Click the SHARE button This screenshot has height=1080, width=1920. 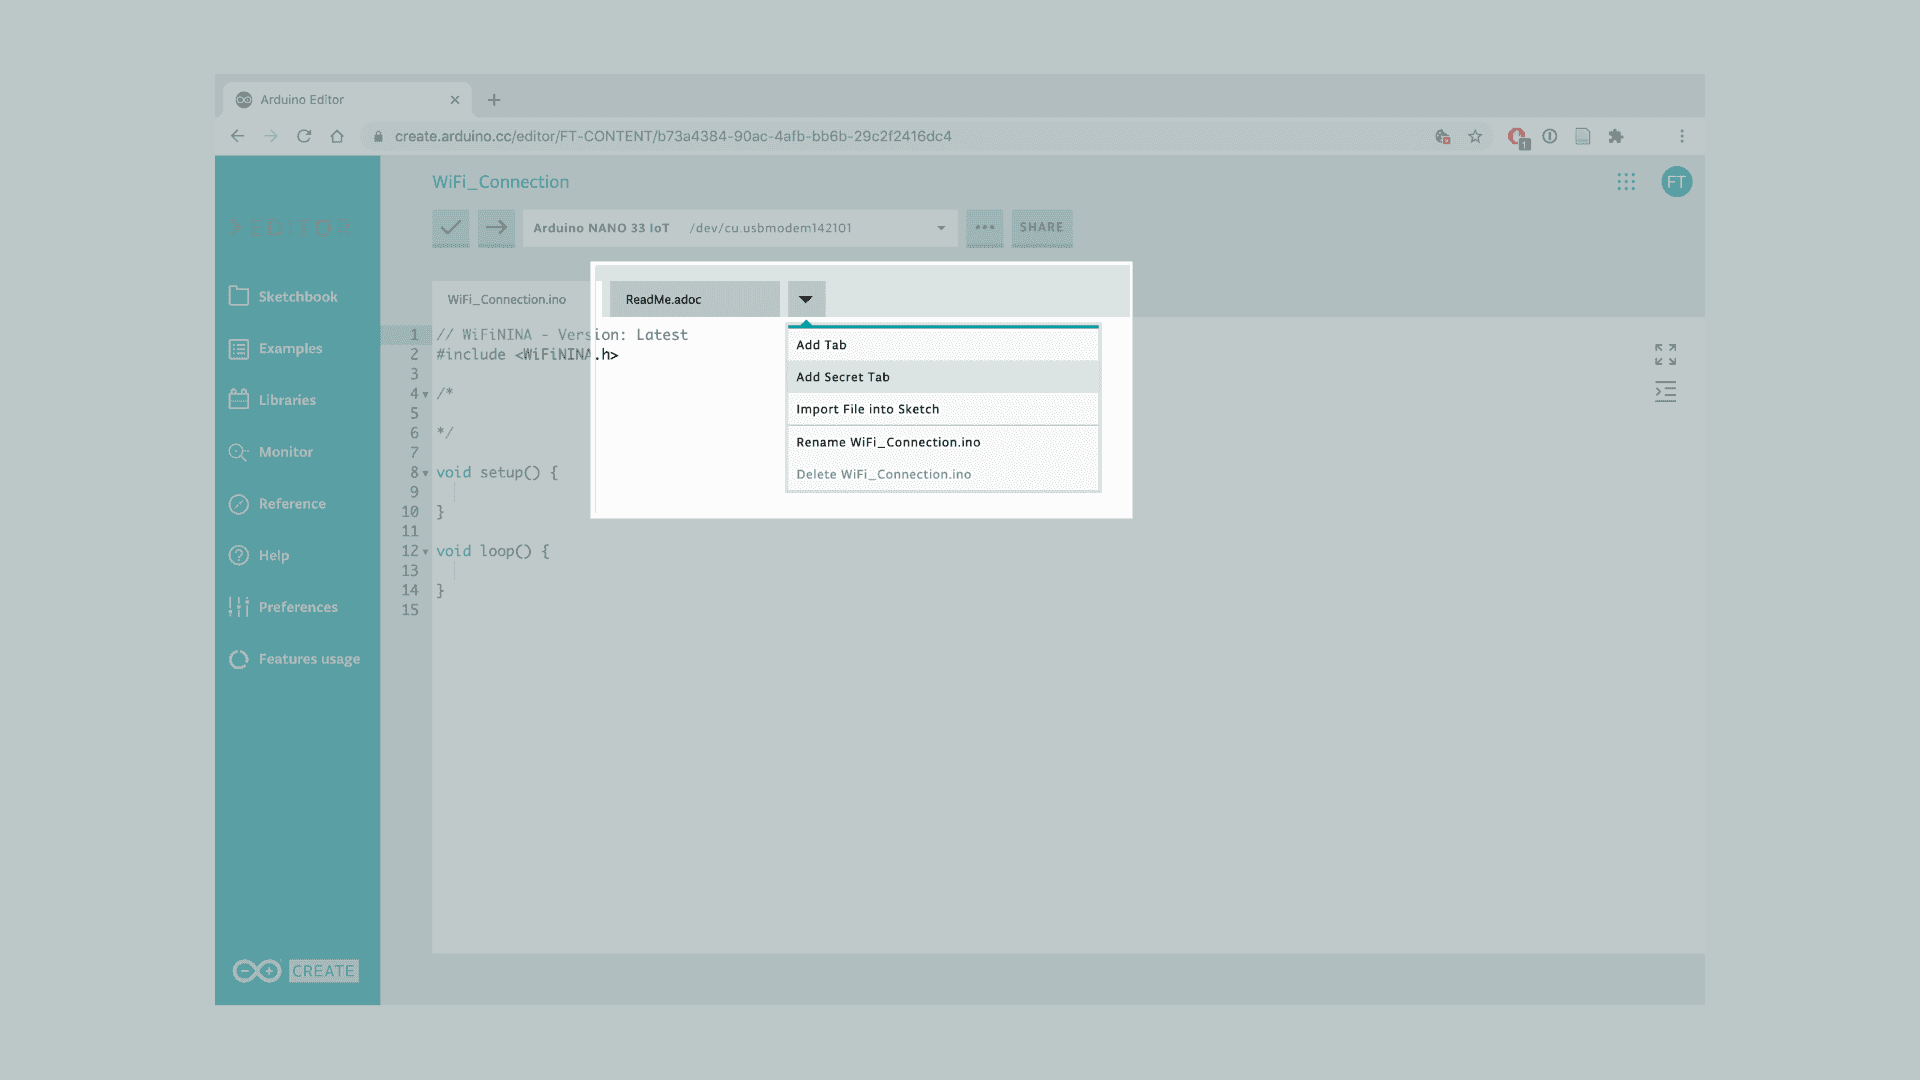coord(1041,227)
